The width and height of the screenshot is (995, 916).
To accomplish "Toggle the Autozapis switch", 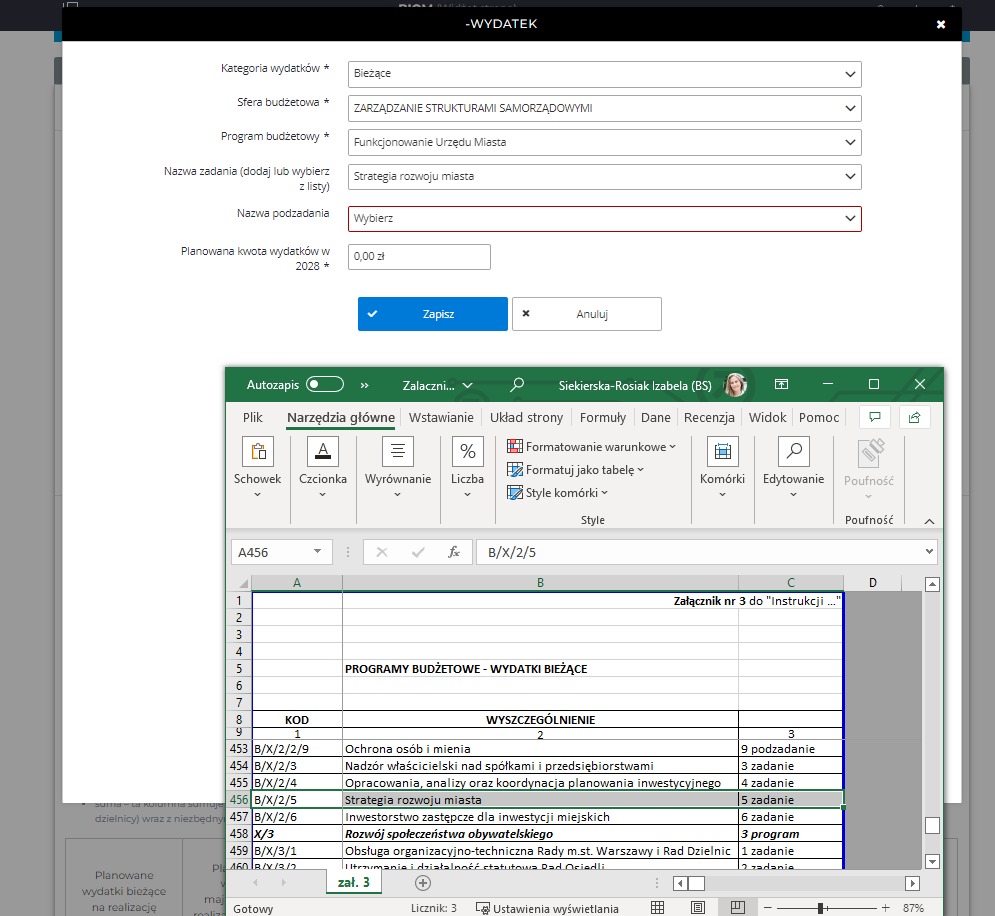I will [x=325, y=384].
